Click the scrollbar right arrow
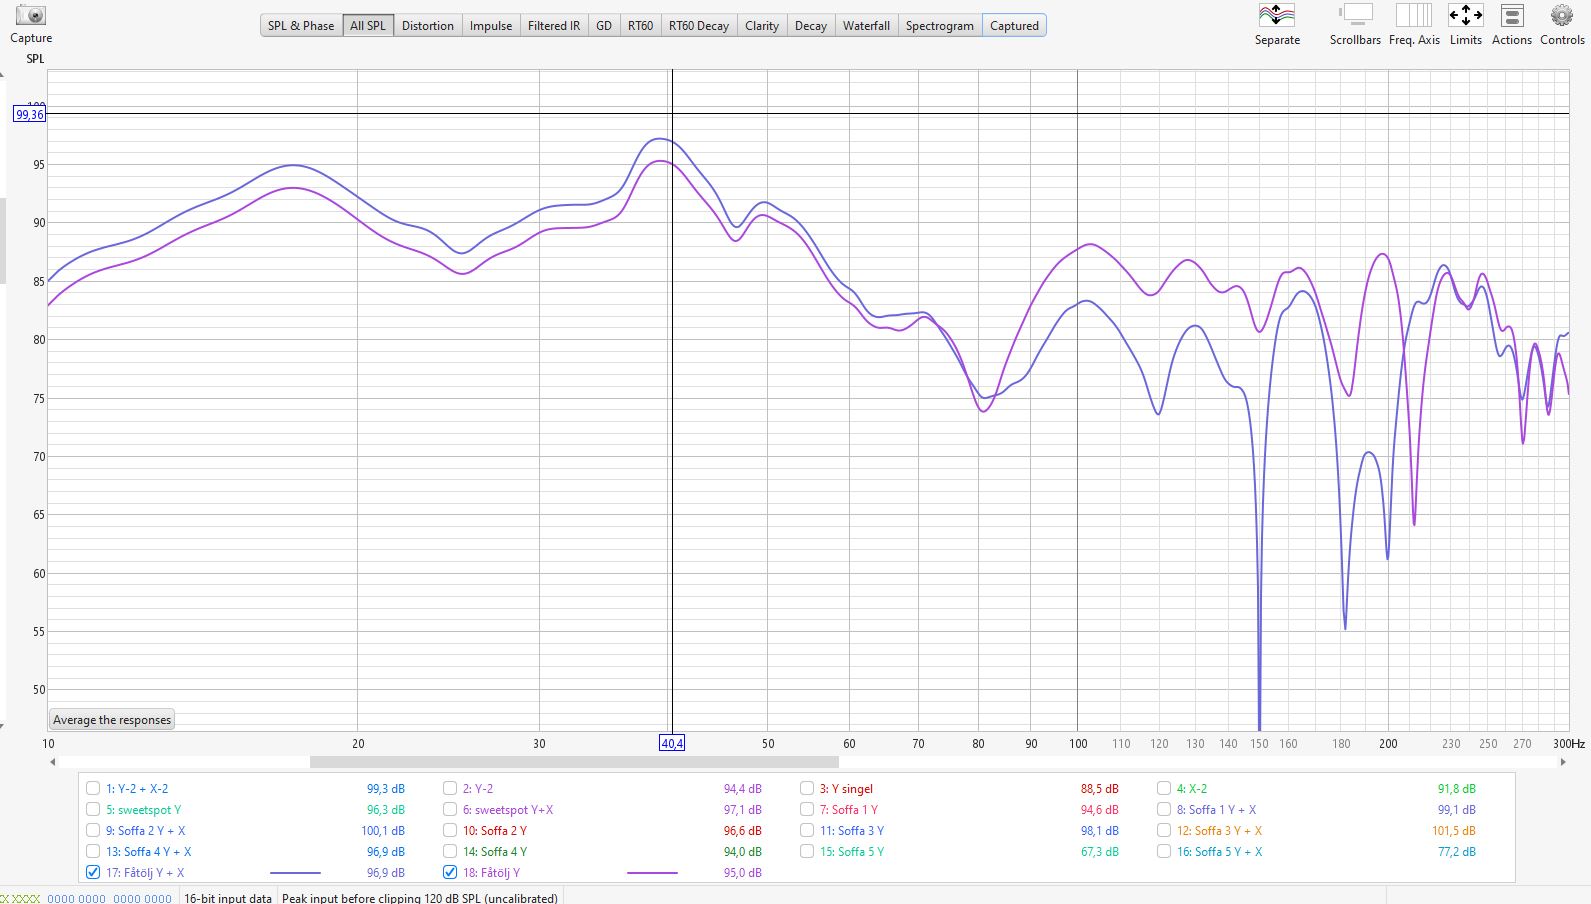 click(x=1563, y=762)
